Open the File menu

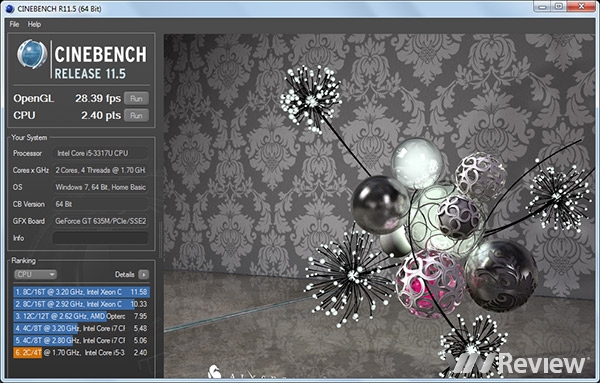pos(14,24)
